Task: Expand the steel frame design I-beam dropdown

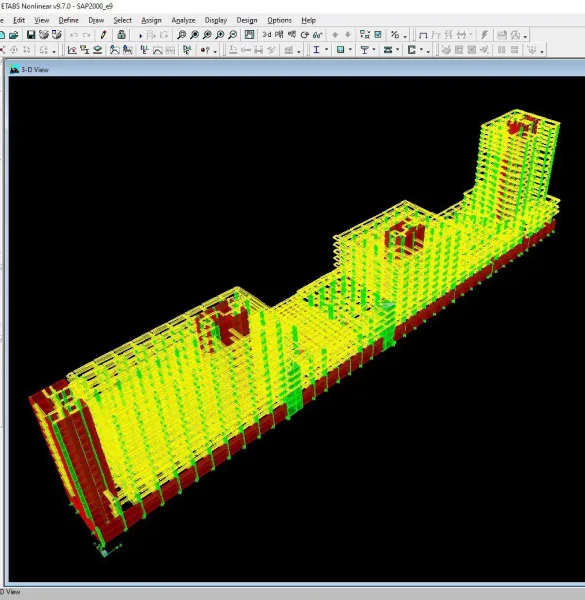Action: point(326,50)
